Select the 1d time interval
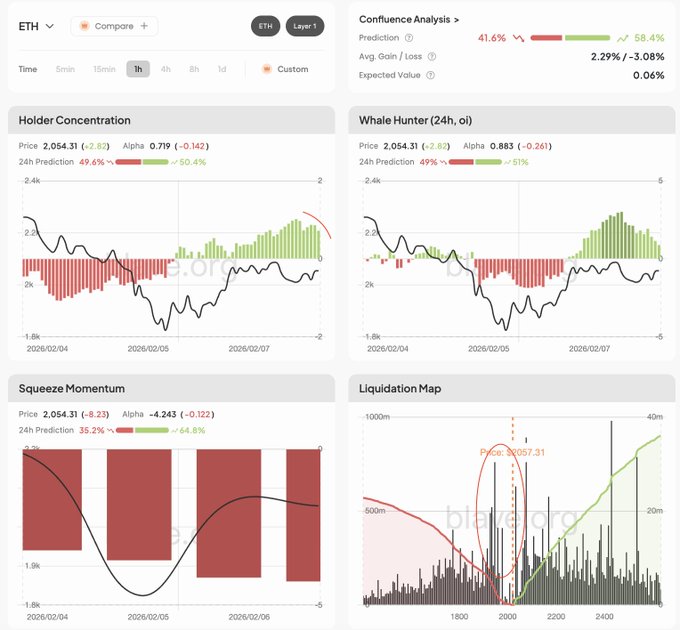Viewport: 680px width, 630px height. tap(221, 69)
